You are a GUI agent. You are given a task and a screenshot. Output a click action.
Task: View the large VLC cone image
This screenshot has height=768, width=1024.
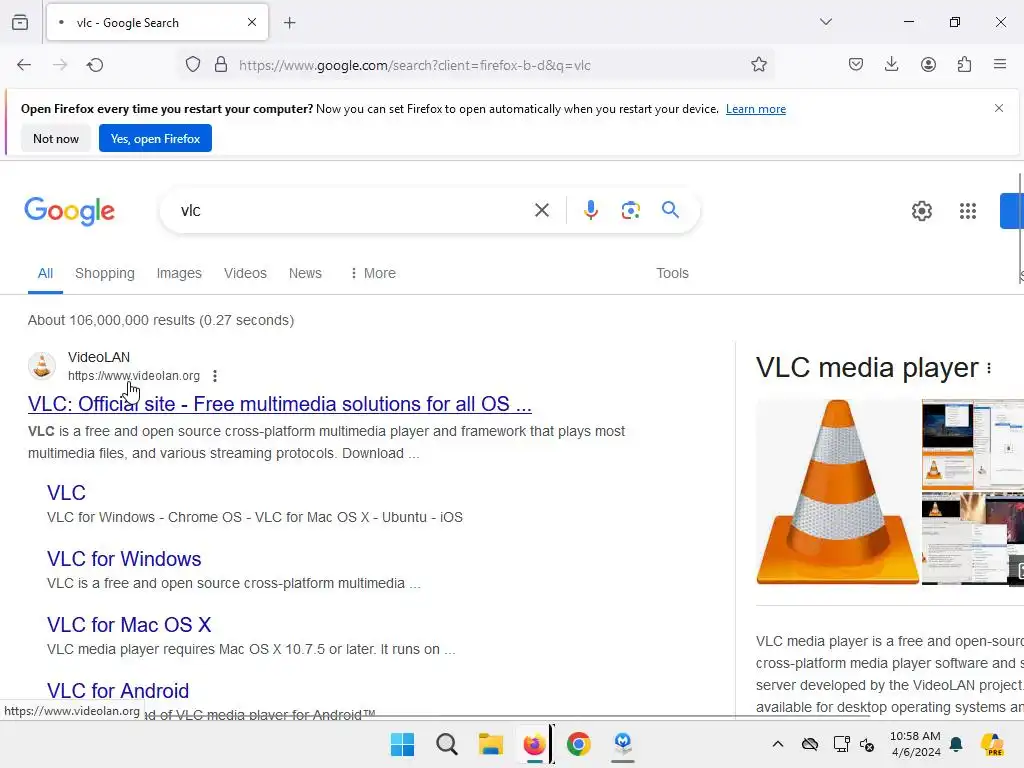tap(837, 492)
